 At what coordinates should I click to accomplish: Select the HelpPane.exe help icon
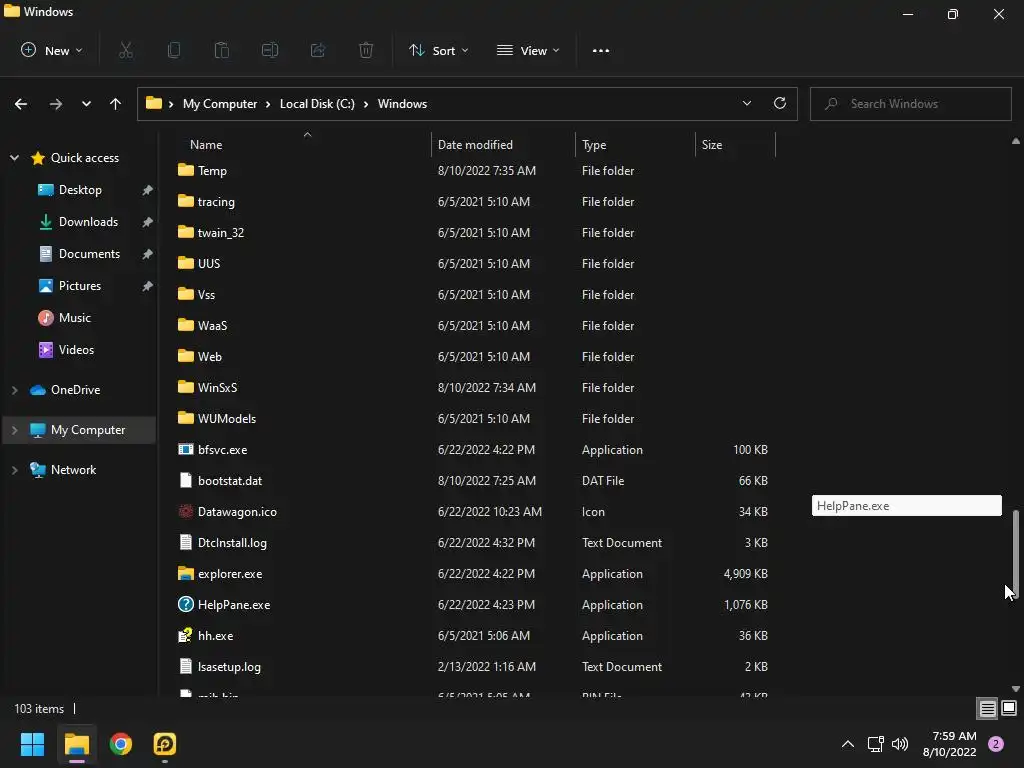pyautogui.click(x=185, y=604)
